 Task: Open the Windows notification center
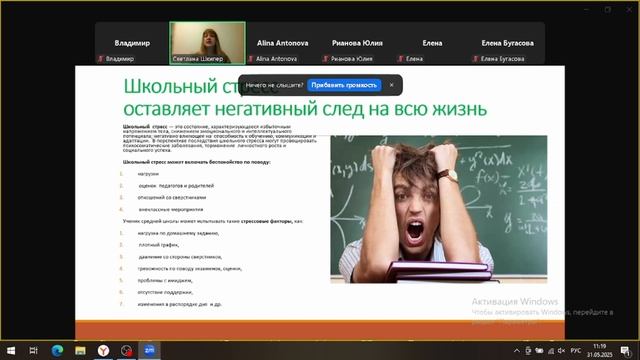(x=625, y=351)
